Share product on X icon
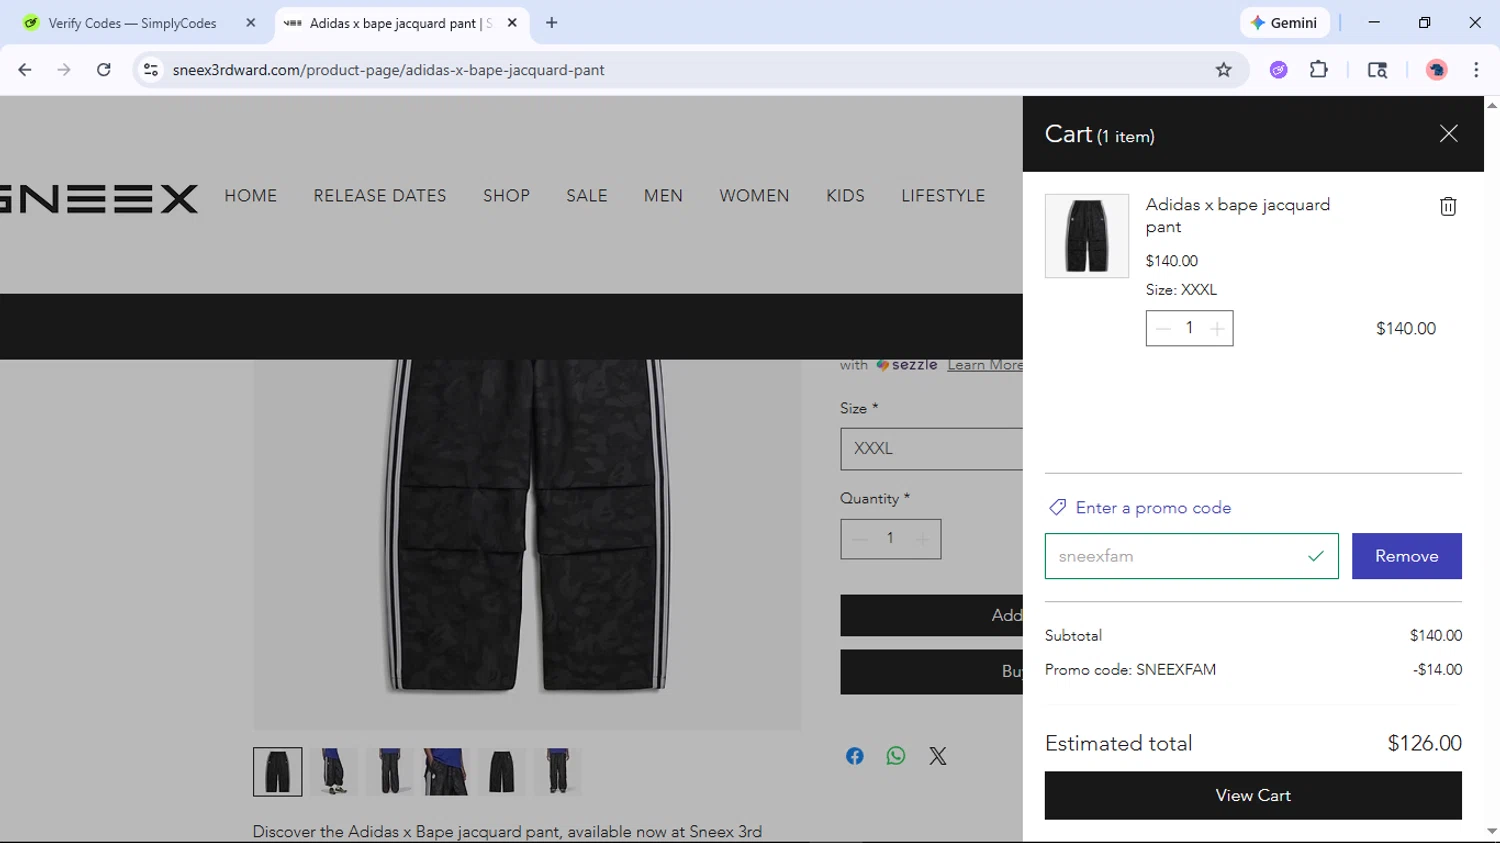 click(937, 756)
